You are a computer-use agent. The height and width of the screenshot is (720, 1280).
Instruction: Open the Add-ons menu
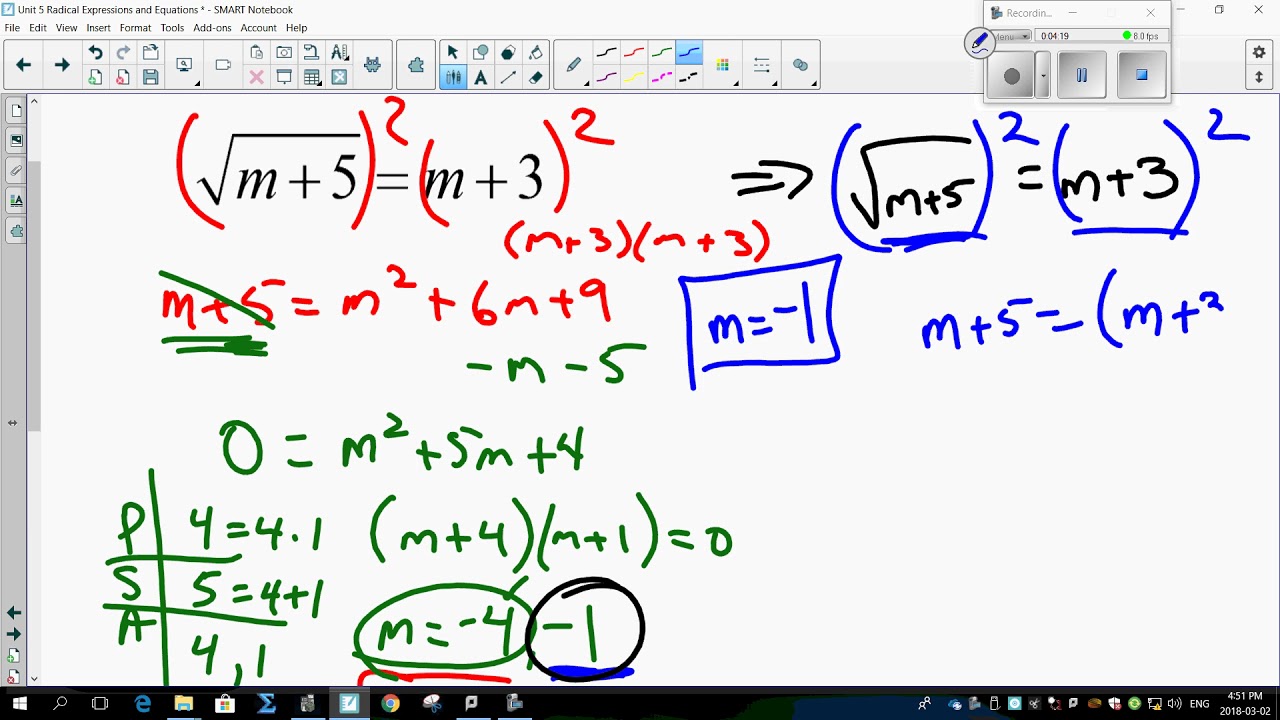coord(212,28)
